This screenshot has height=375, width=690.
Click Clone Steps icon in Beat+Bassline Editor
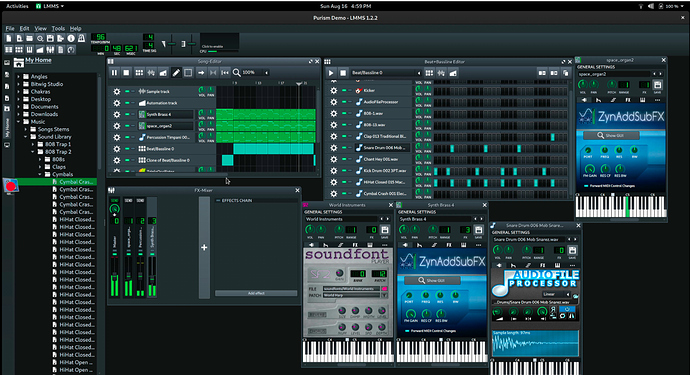pyautogui.click(x=566, y=73)
